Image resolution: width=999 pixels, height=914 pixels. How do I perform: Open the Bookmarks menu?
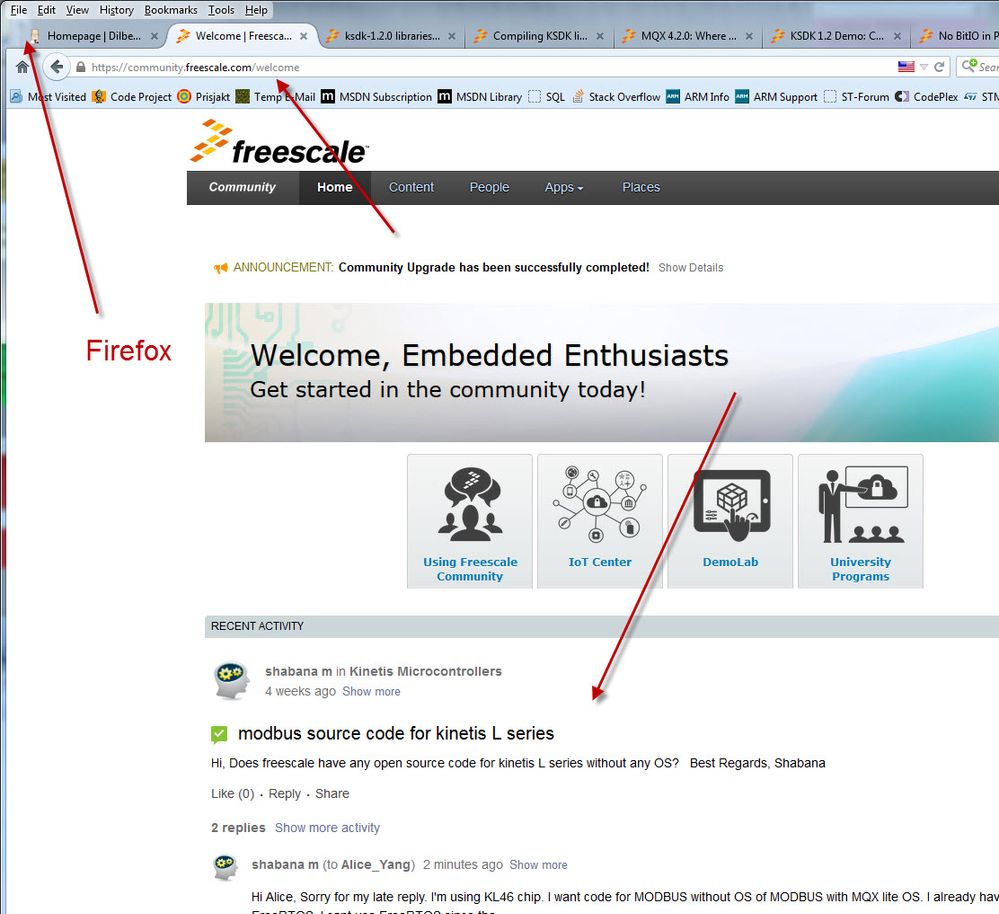(x=171, y=10)
